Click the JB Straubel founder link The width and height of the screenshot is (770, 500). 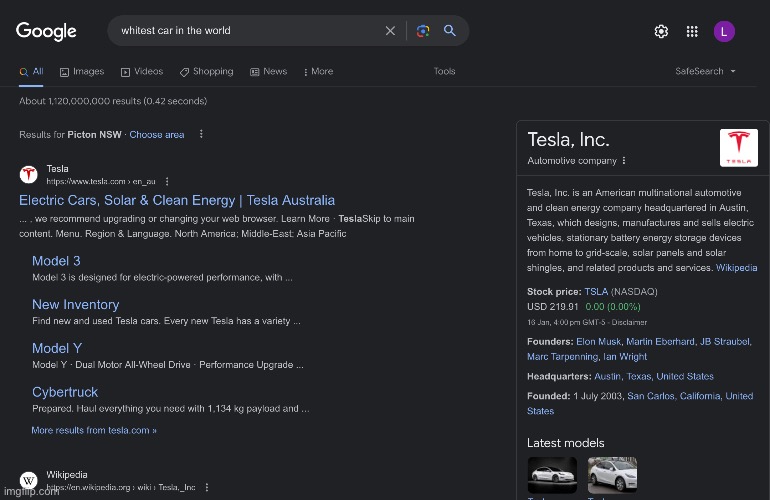724,341
